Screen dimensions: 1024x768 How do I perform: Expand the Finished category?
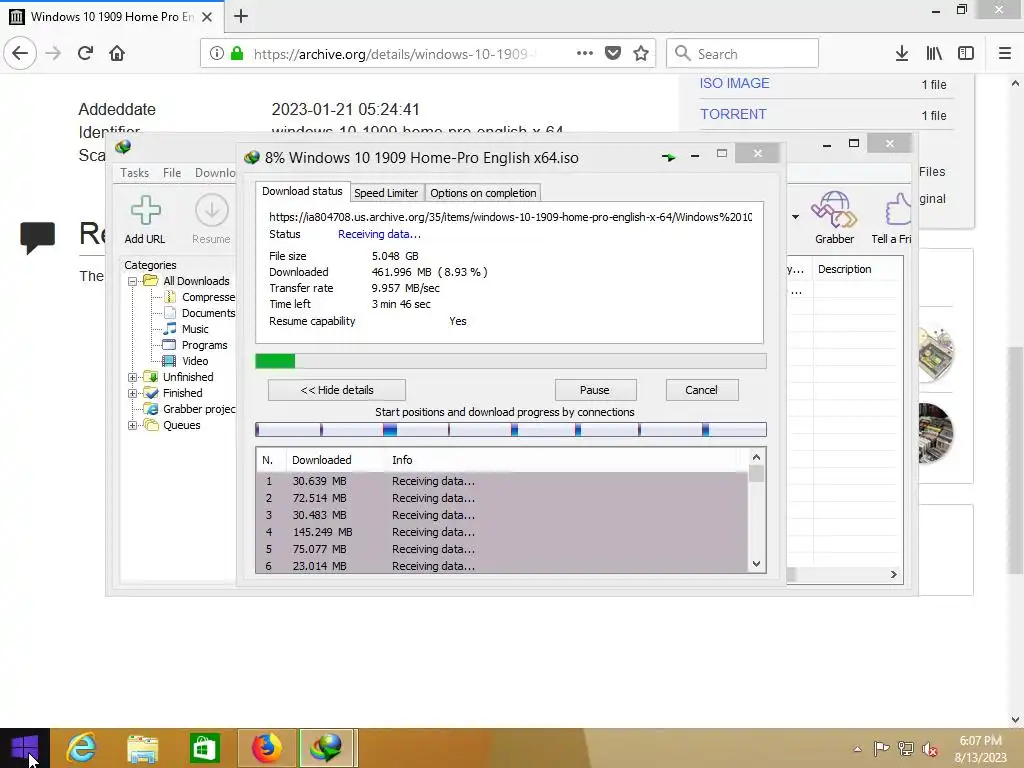point(133,393)
